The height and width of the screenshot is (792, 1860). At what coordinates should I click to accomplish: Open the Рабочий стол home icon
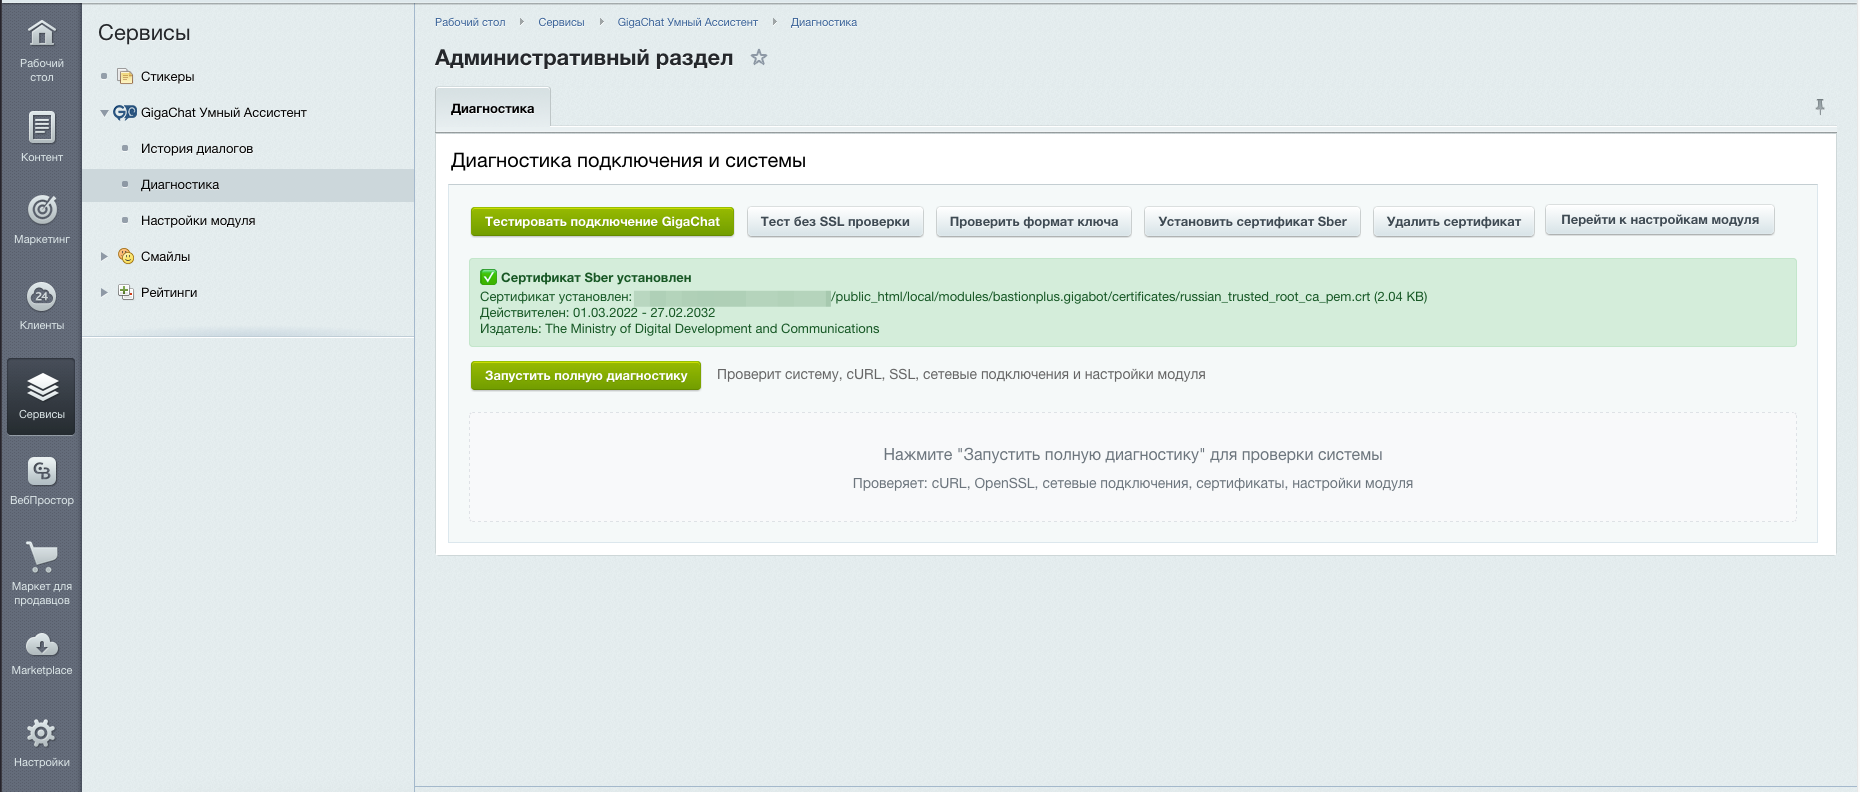tap(41, 34)
